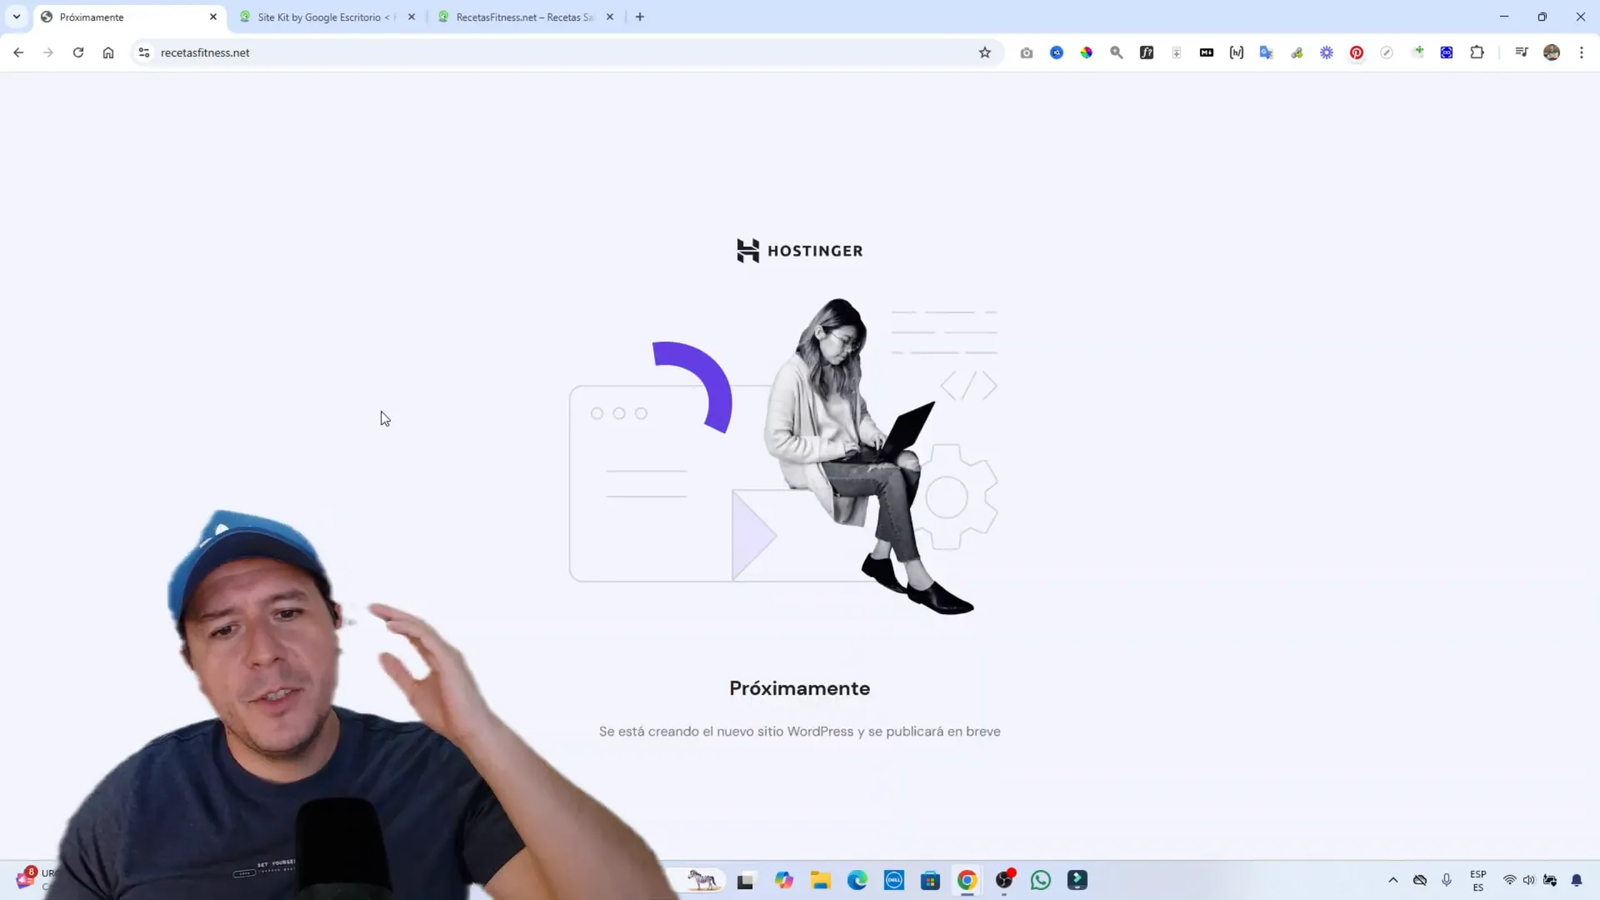Switch to the Site Kit tab
Screen dimensions: 1600x900
coord(320,17)
